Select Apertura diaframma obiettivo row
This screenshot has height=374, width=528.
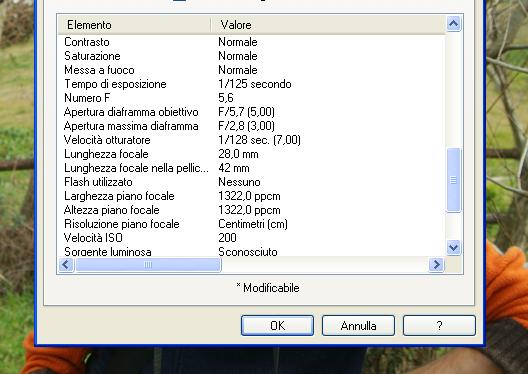(x=252, y=112)
